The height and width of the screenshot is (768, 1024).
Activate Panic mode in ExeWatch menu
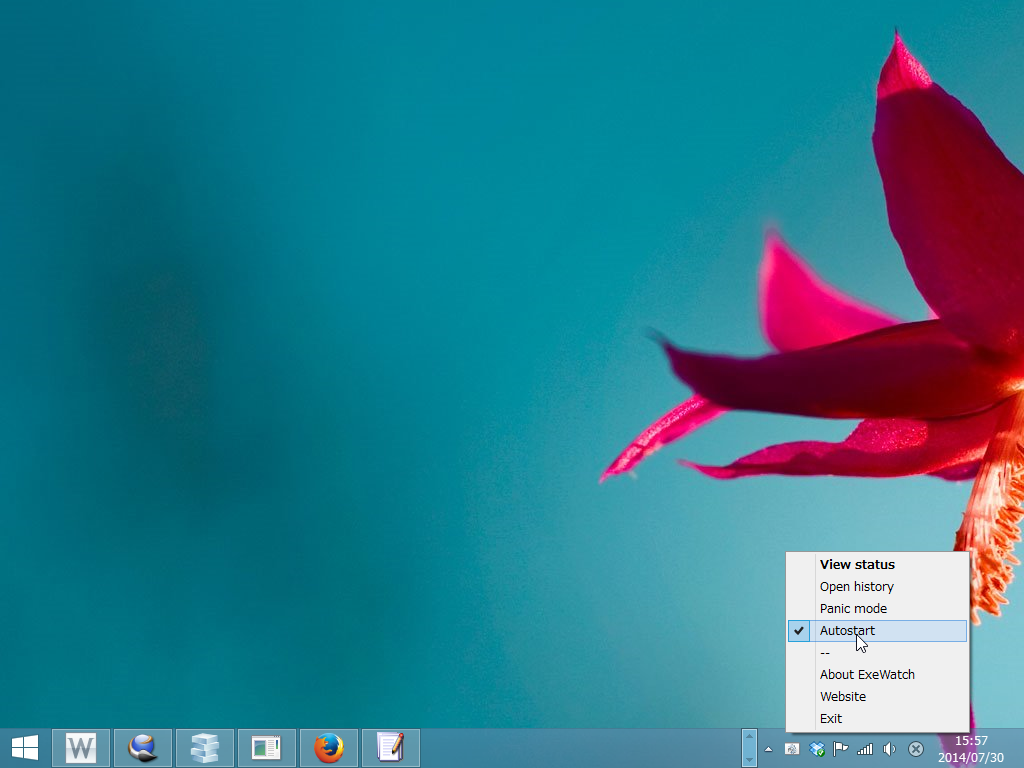coord(877,609)
